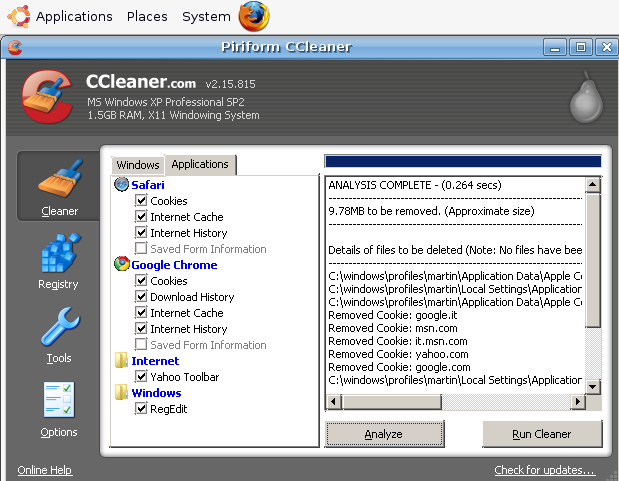Click '9.78MB to be removed' line
The image size is (619, 481).
tap(431, 211)
